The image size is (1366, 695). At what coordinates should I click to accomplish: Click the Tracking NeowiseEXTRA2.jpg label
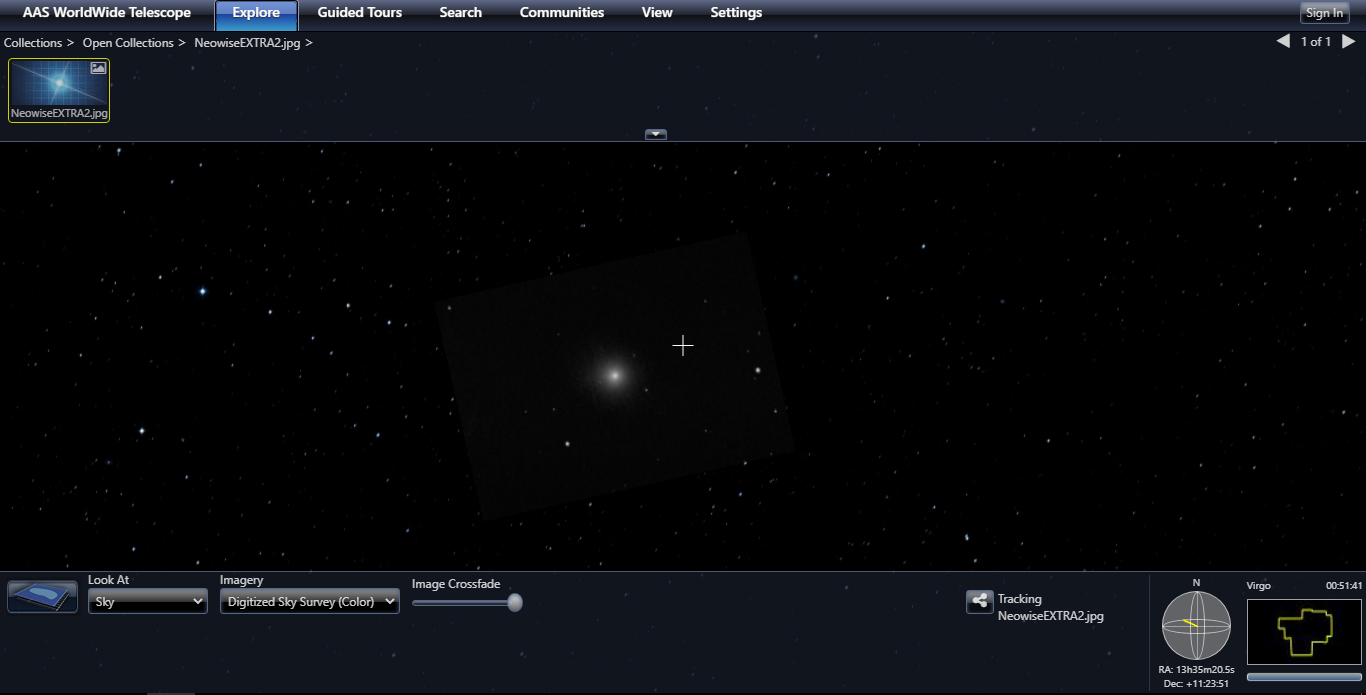pyautogui.click(x=1050, y=608)
